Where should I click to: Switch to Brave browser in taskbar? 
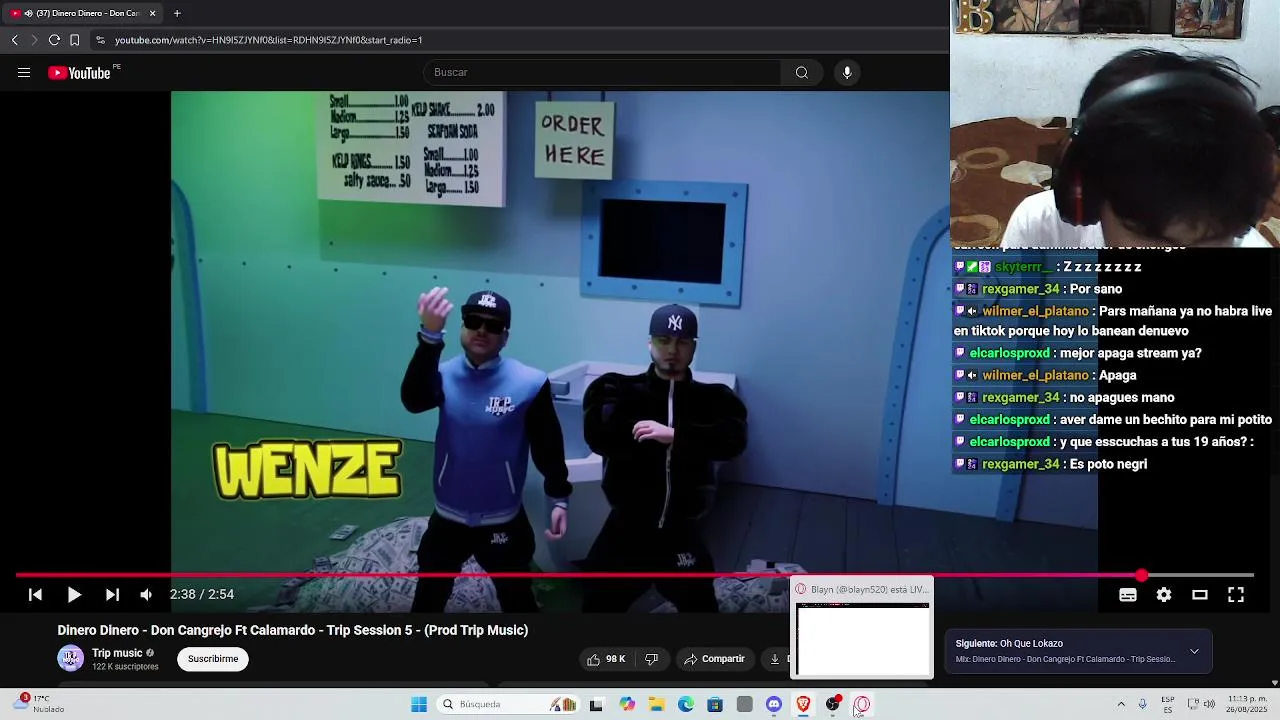(x=803, y=704)
